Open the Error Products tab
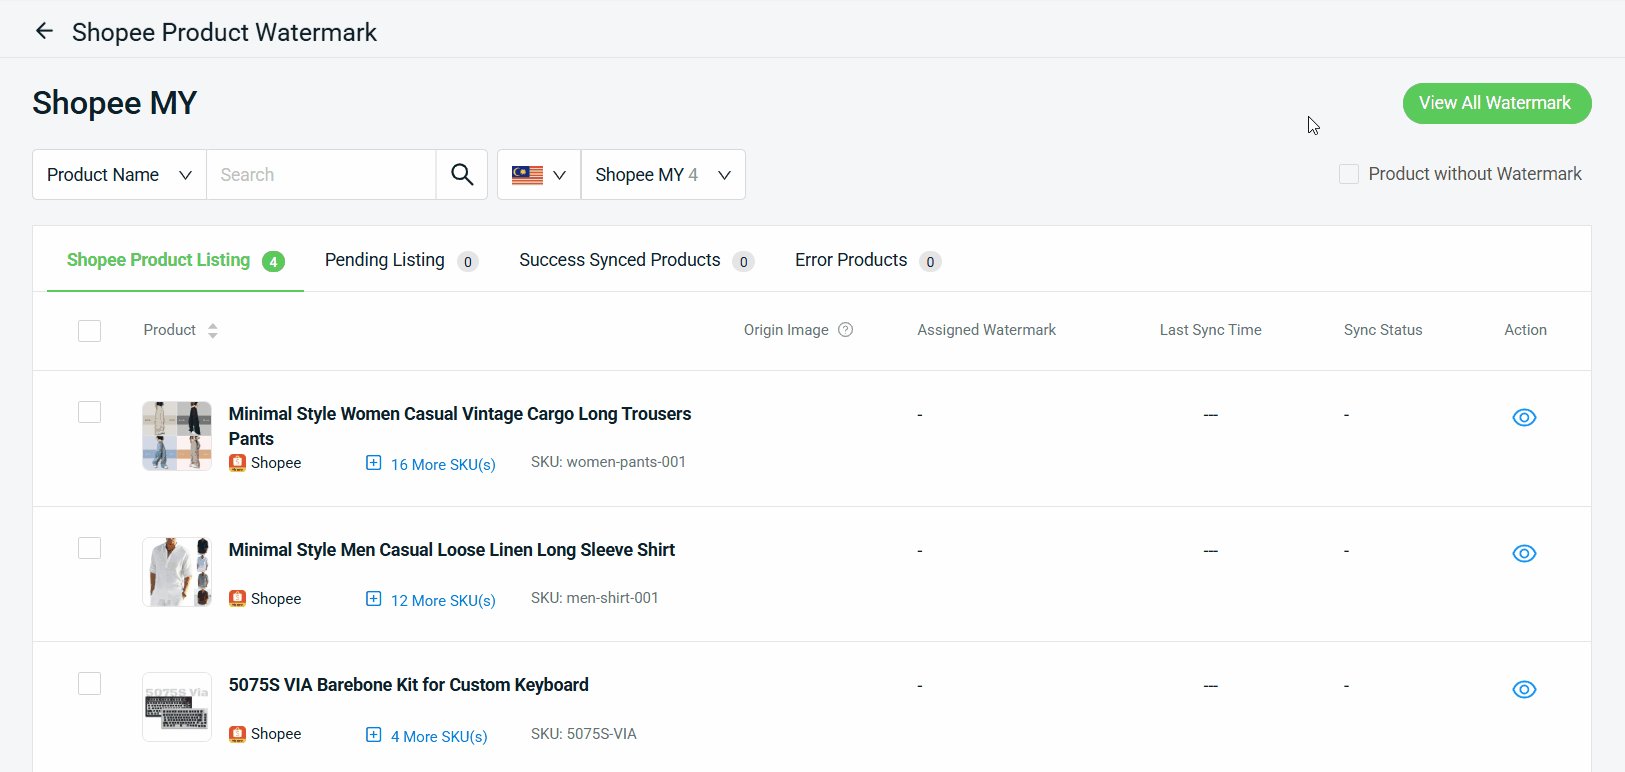This screenshot has height=772, width=1625. tap(867, 260)
